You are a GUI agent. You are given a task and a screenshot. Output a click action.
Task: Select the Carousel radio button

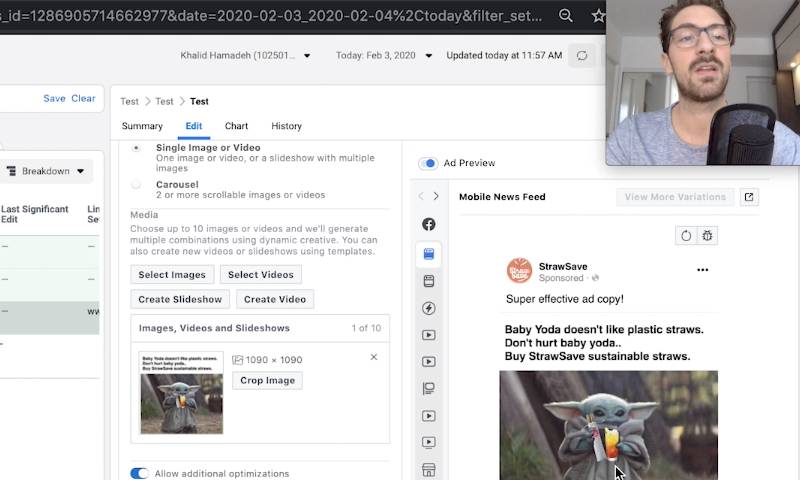pos(136,185)
